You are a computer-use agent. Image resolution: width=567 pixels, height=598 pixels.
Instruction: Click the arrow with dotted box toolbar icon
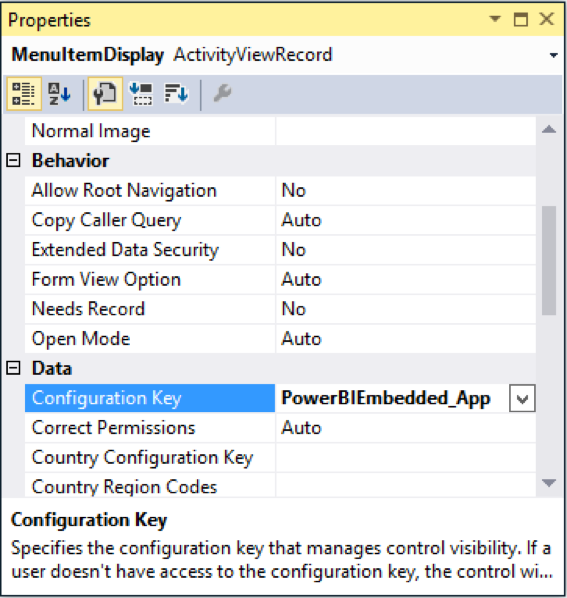point(141,93)
